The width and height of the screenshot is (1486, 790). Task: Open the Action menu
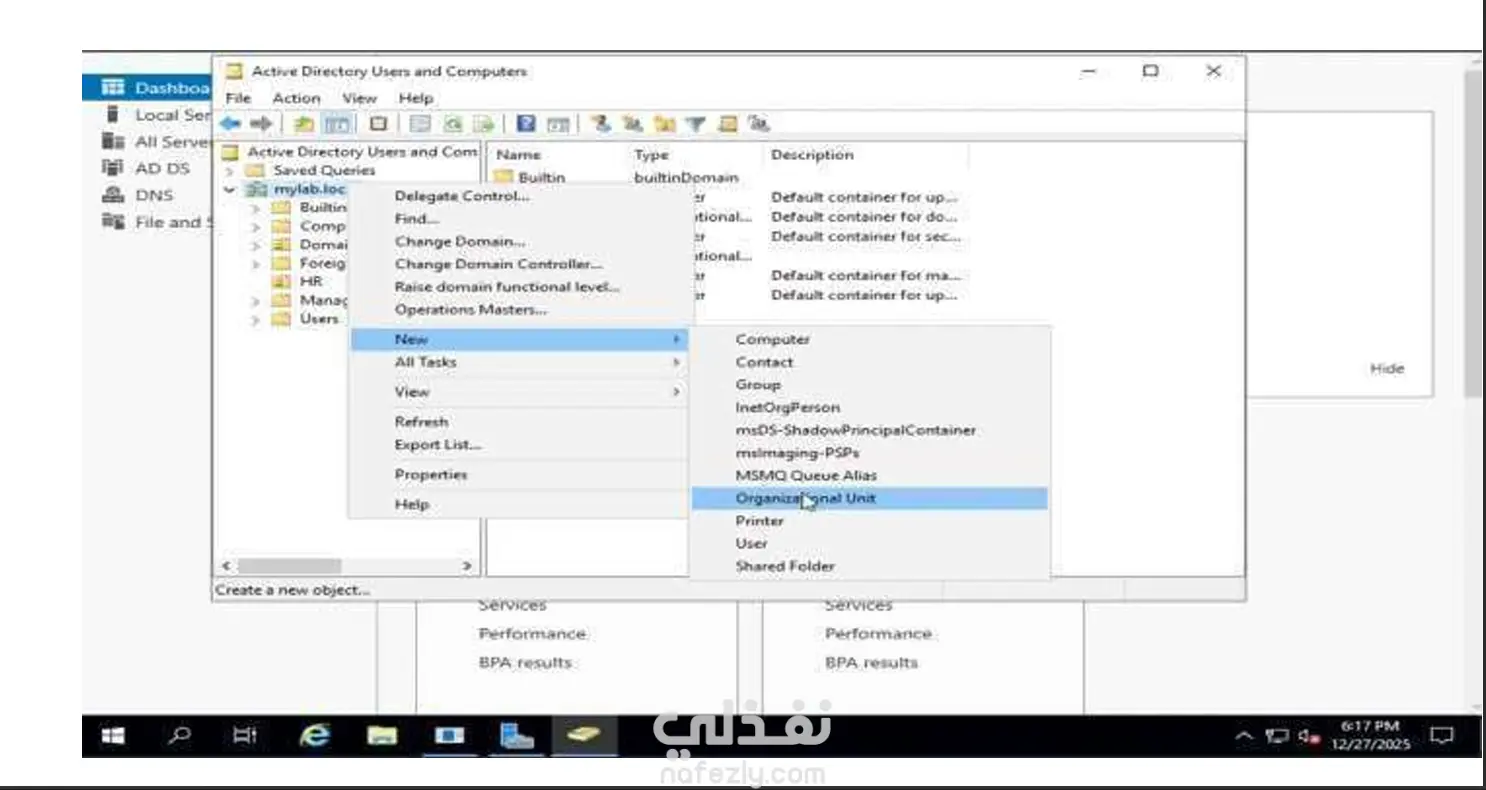pos(296,98)
